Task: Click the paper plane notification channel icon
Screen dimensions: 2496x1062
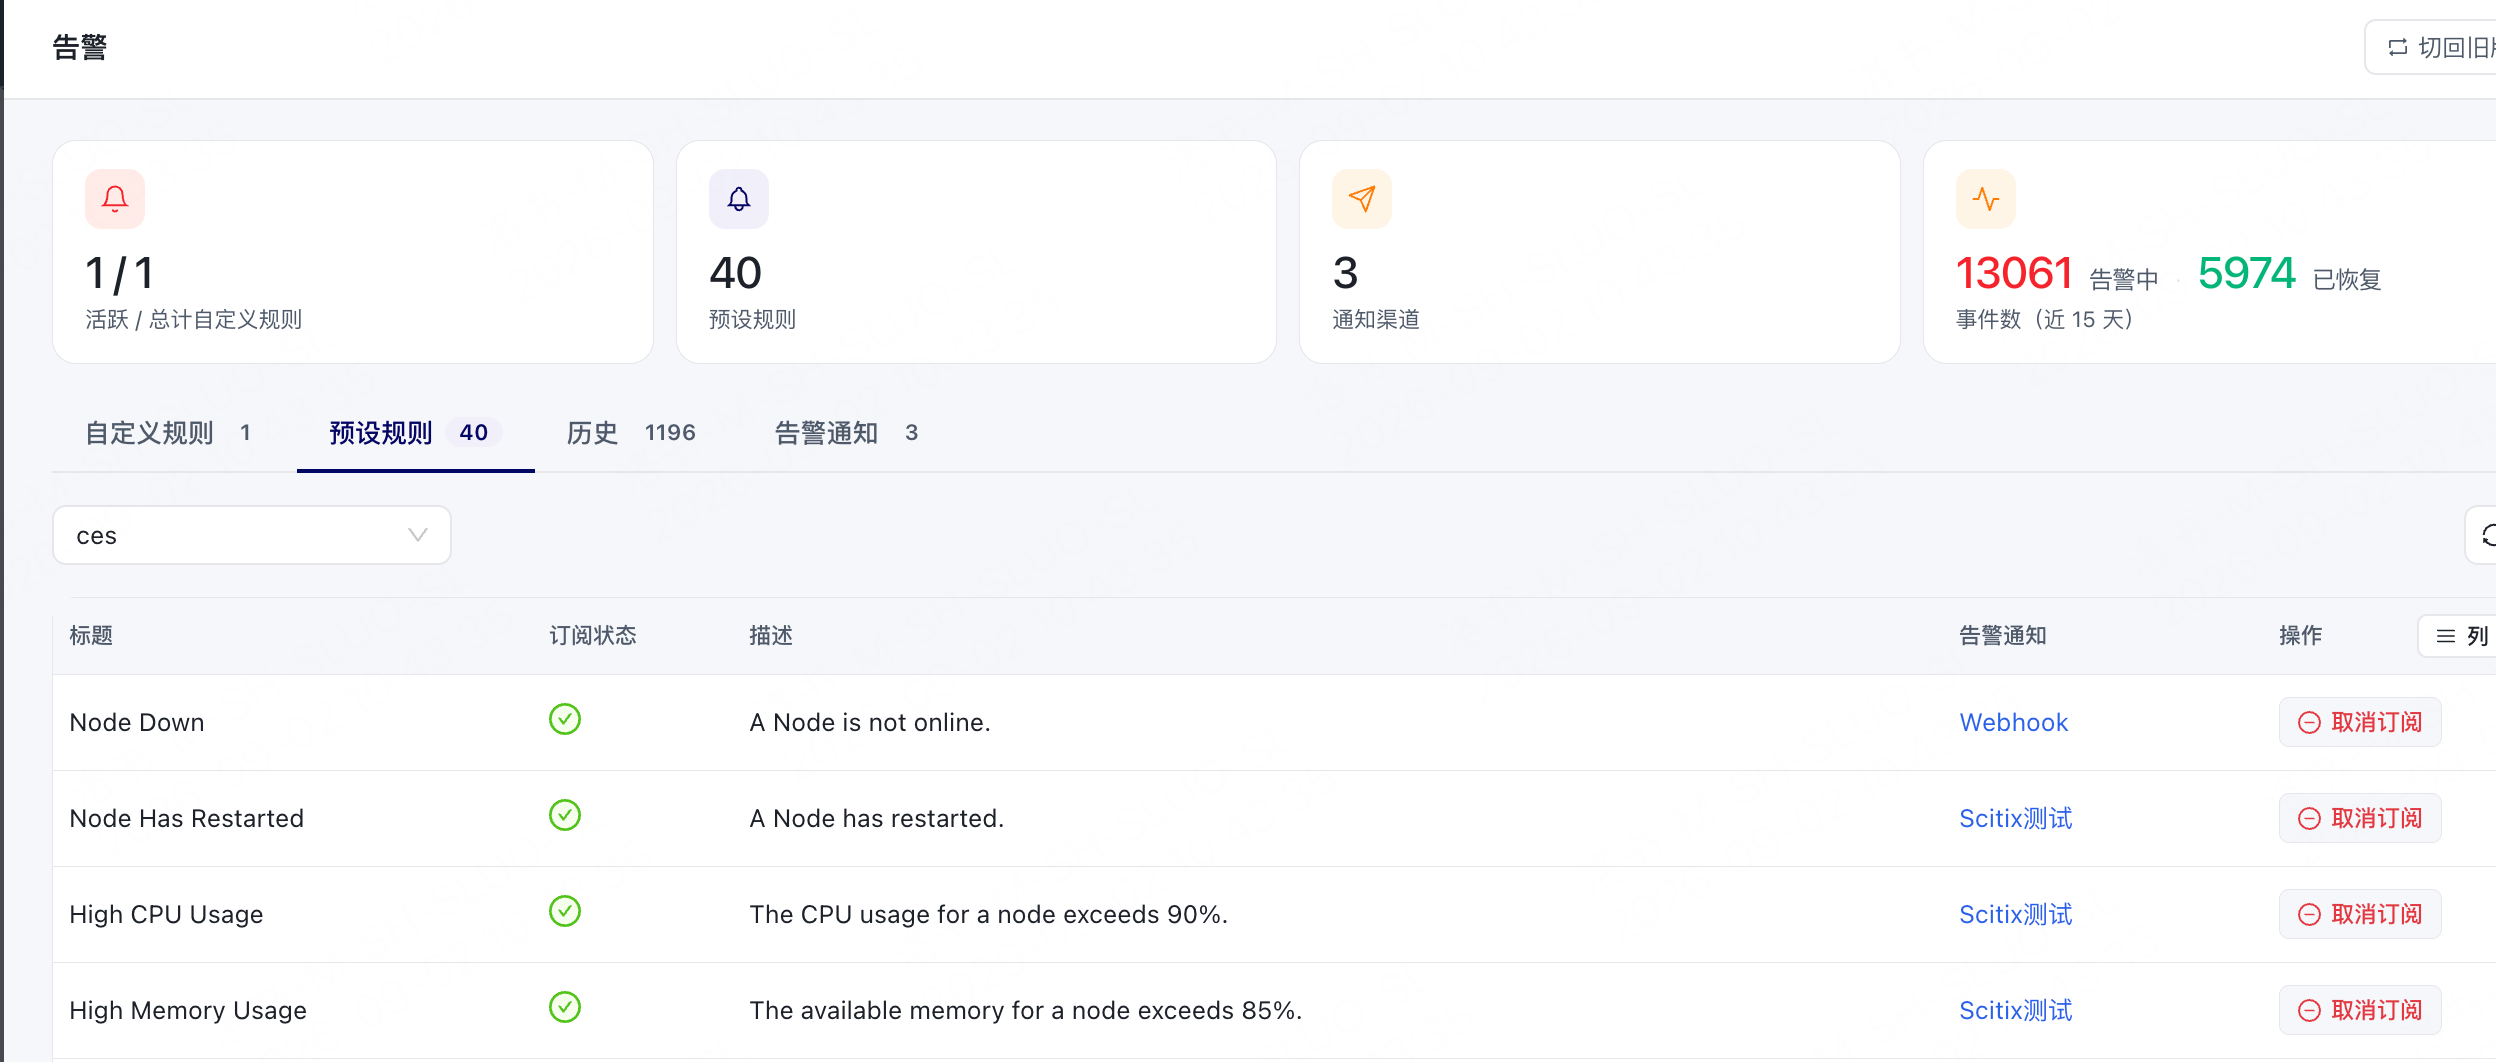Action: point(1362,199)
